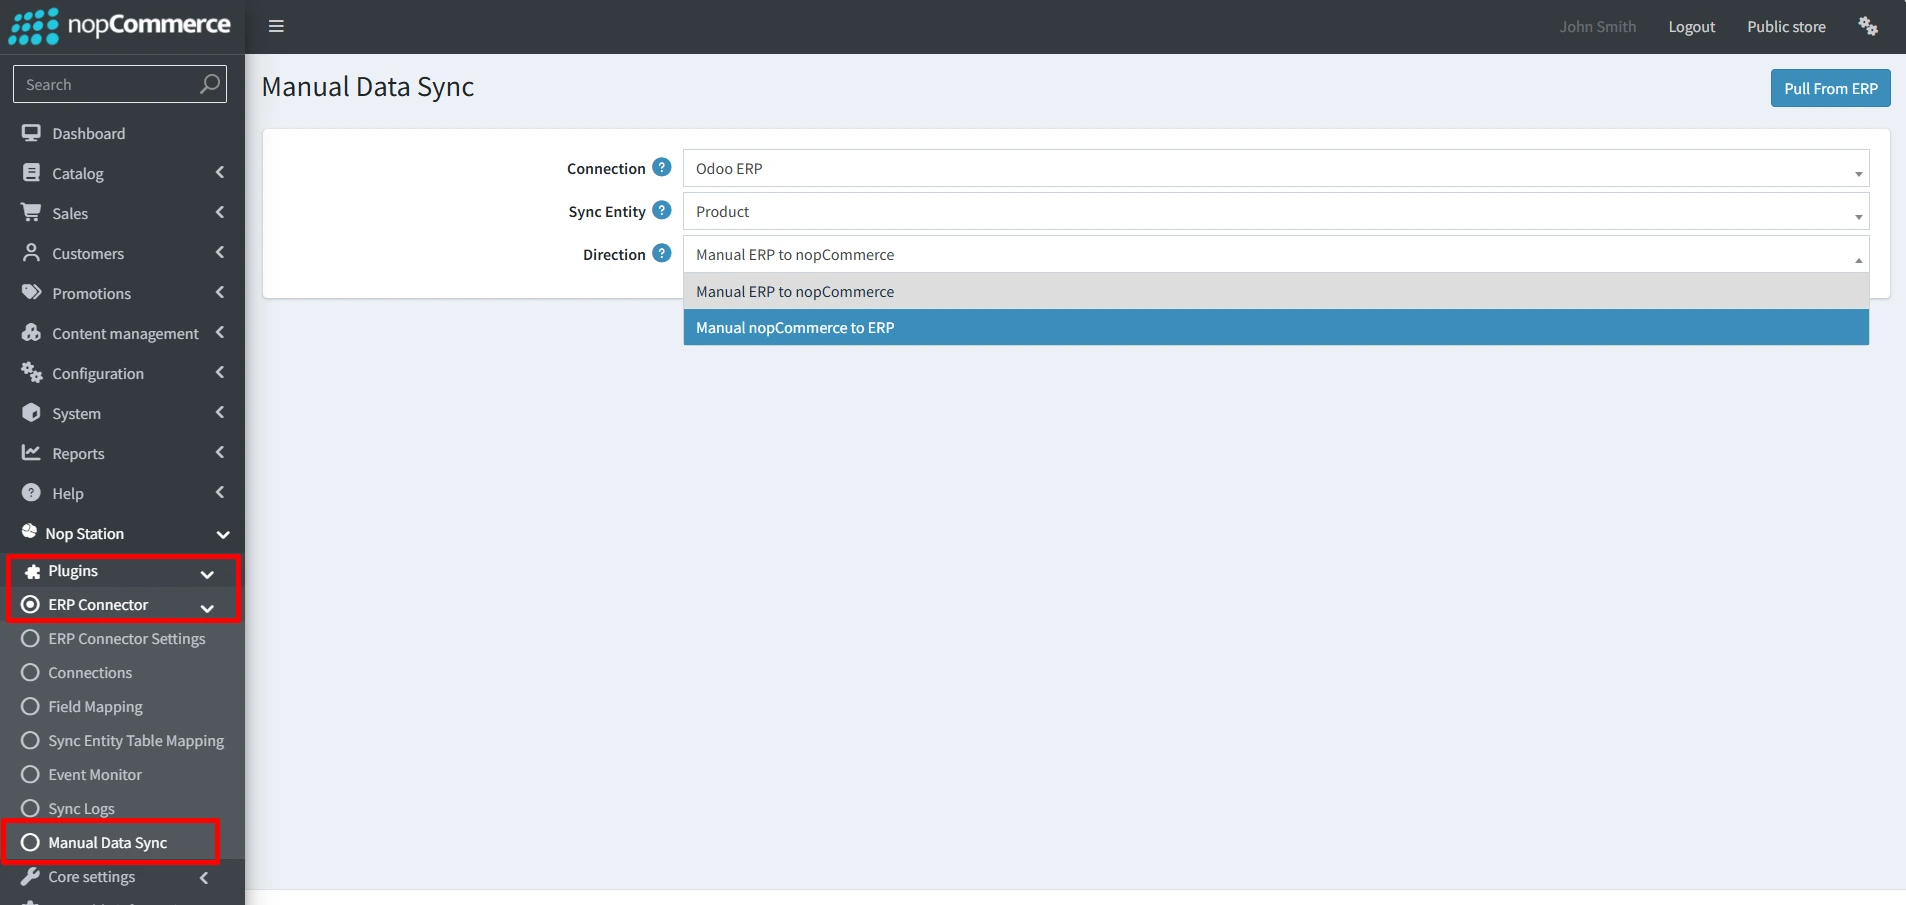Image resolution: width=1906 pixels, height=905 pixels.
Task: Click the Sales shopping cart icon
Action: pyautogui.click(x=32, y=213)
